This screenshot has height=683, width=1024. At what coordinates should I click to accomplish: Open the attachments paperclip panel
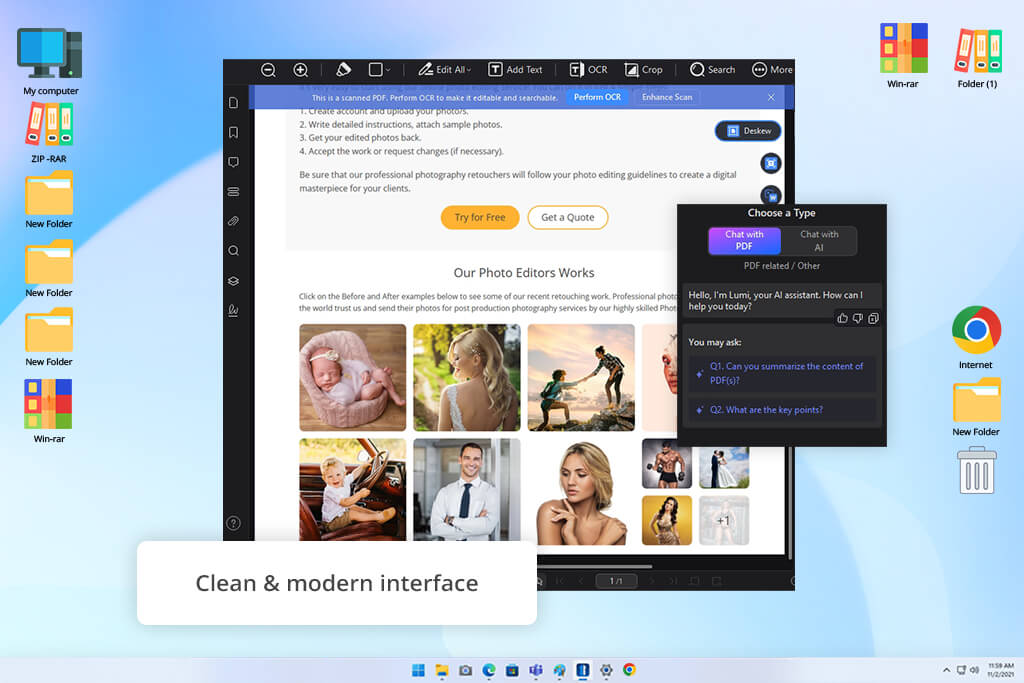(234, 221)
